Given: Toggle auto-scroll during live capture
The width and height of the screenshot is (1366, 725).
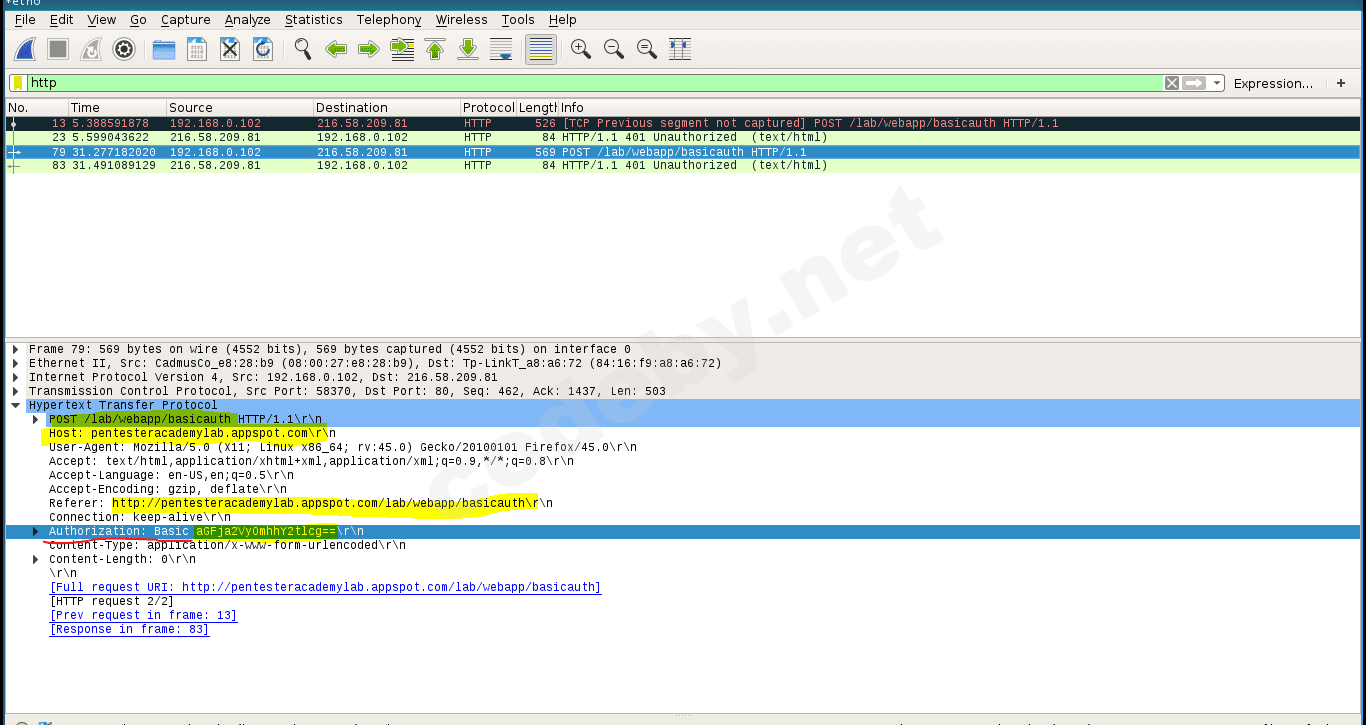Looking at the screenshot, I should (x=501, y=49).
